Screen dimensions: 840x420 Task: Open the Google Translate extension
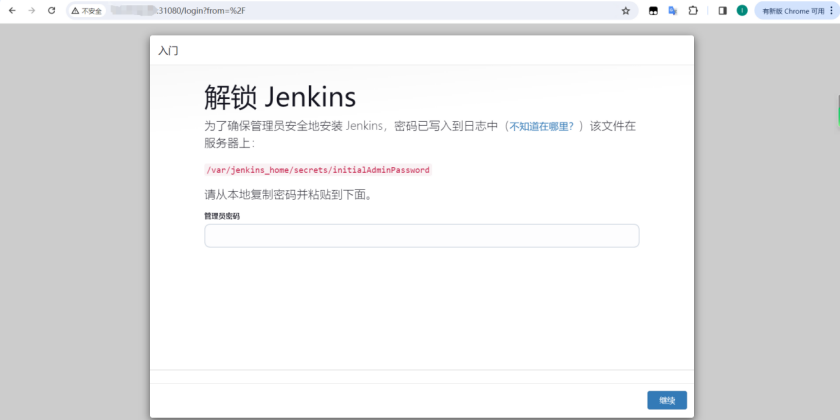pos(673,11)
